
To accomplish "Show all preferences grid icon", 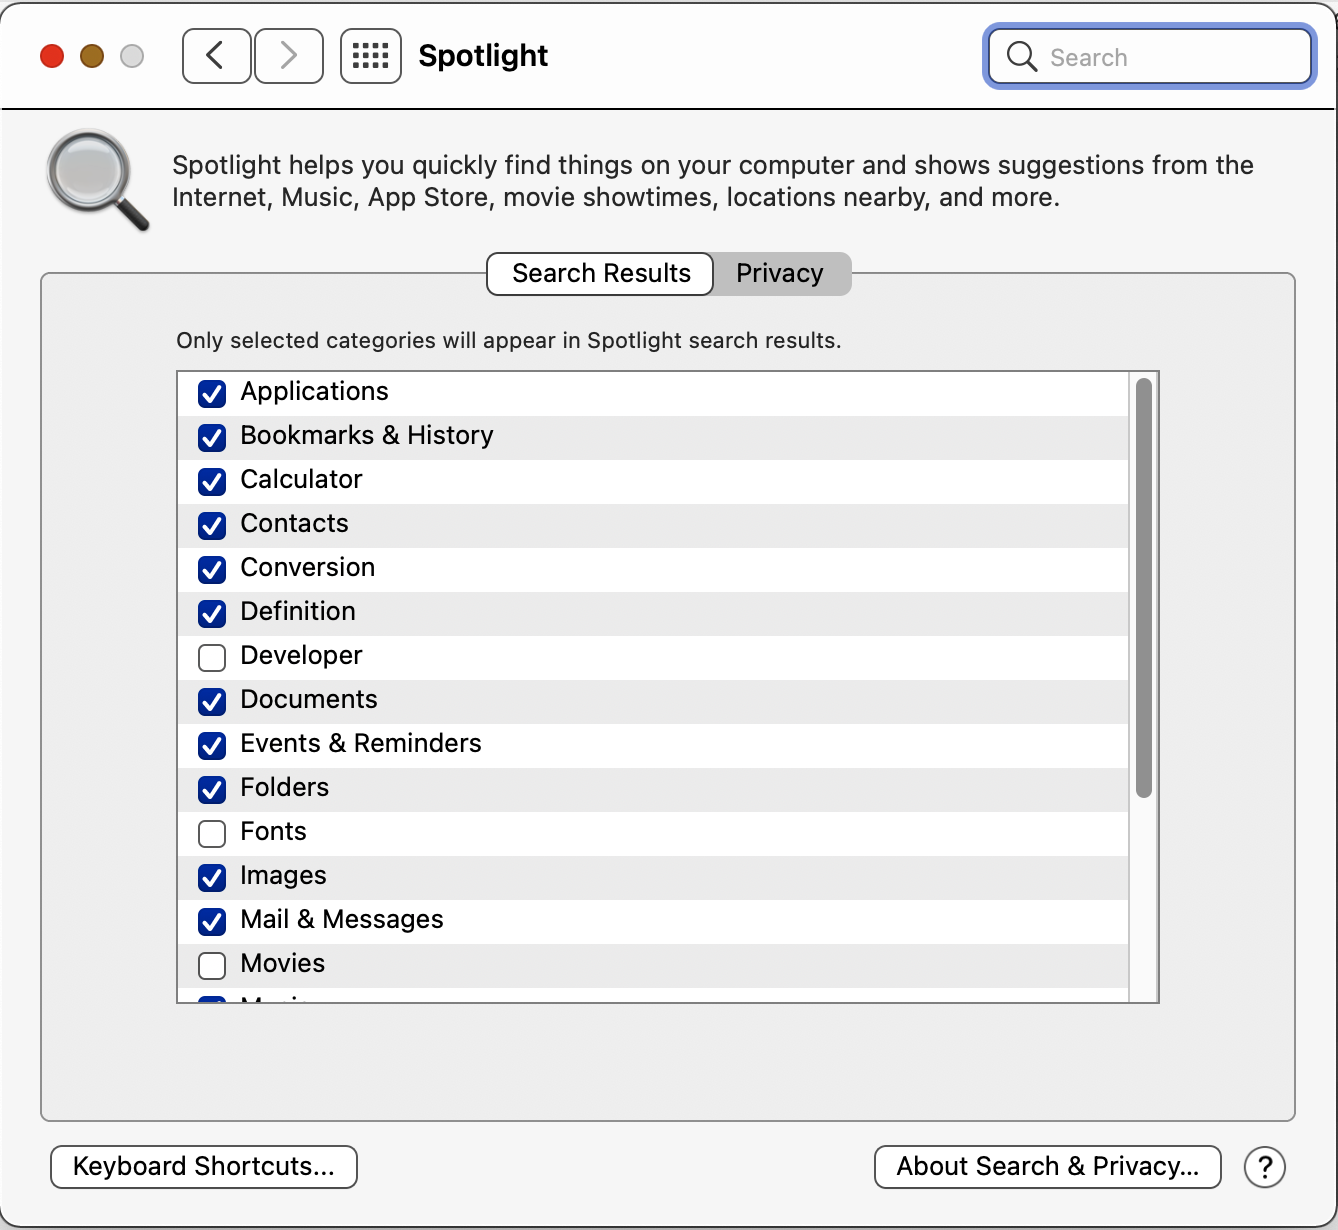I will tap(371, 56).
